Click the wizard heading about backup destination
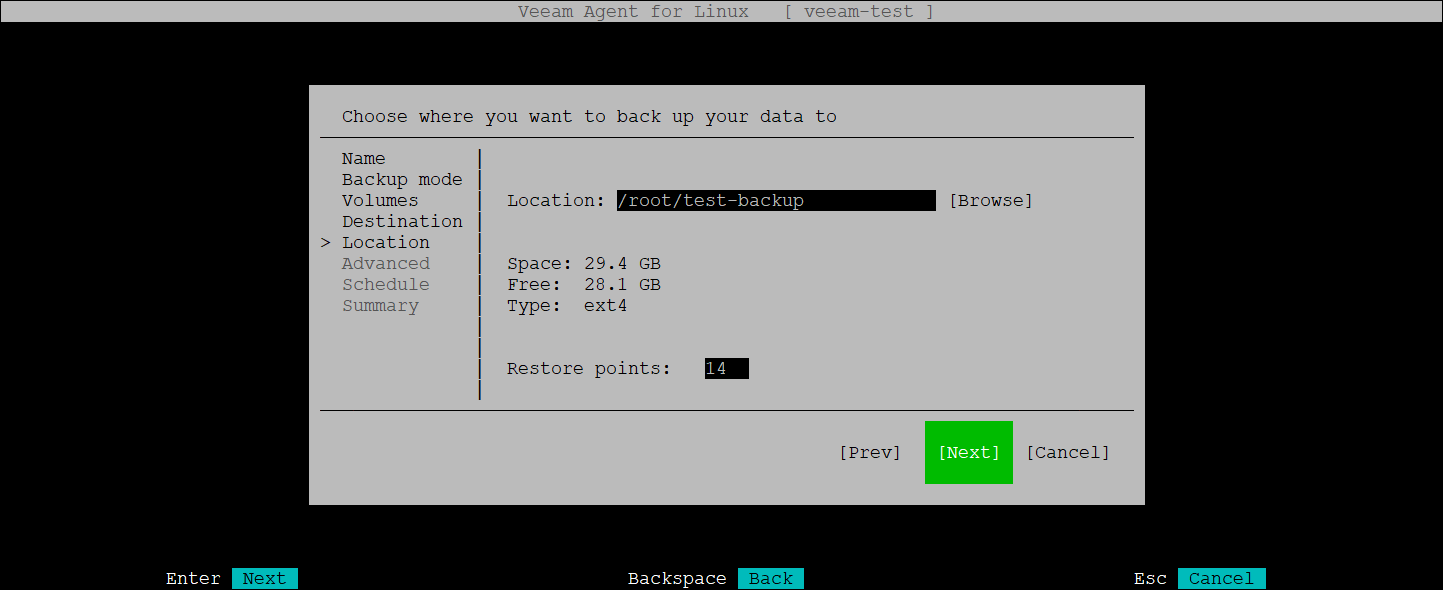Image resolution: width=1443 pixels, height=590 pixels. point(589,116)
